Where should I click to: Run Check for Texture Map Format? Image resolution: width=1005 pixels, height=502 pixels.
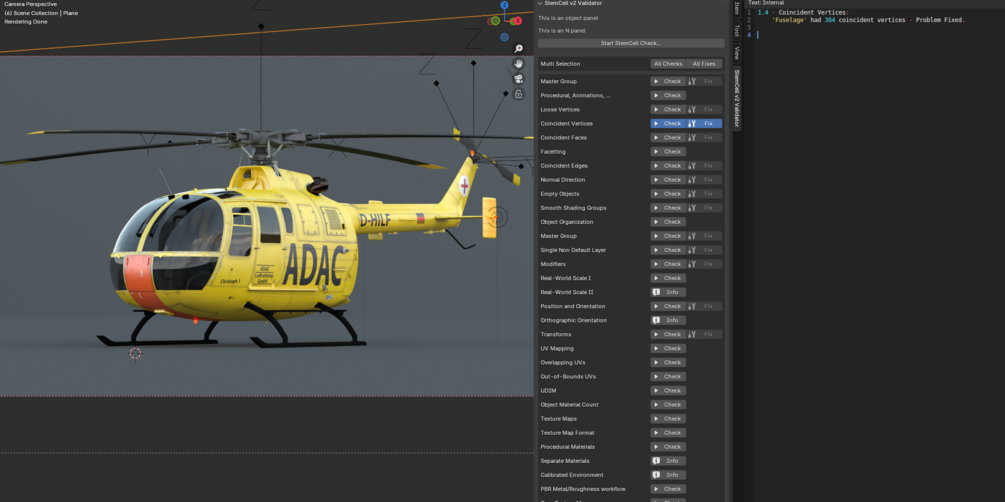tap(668, 433)
